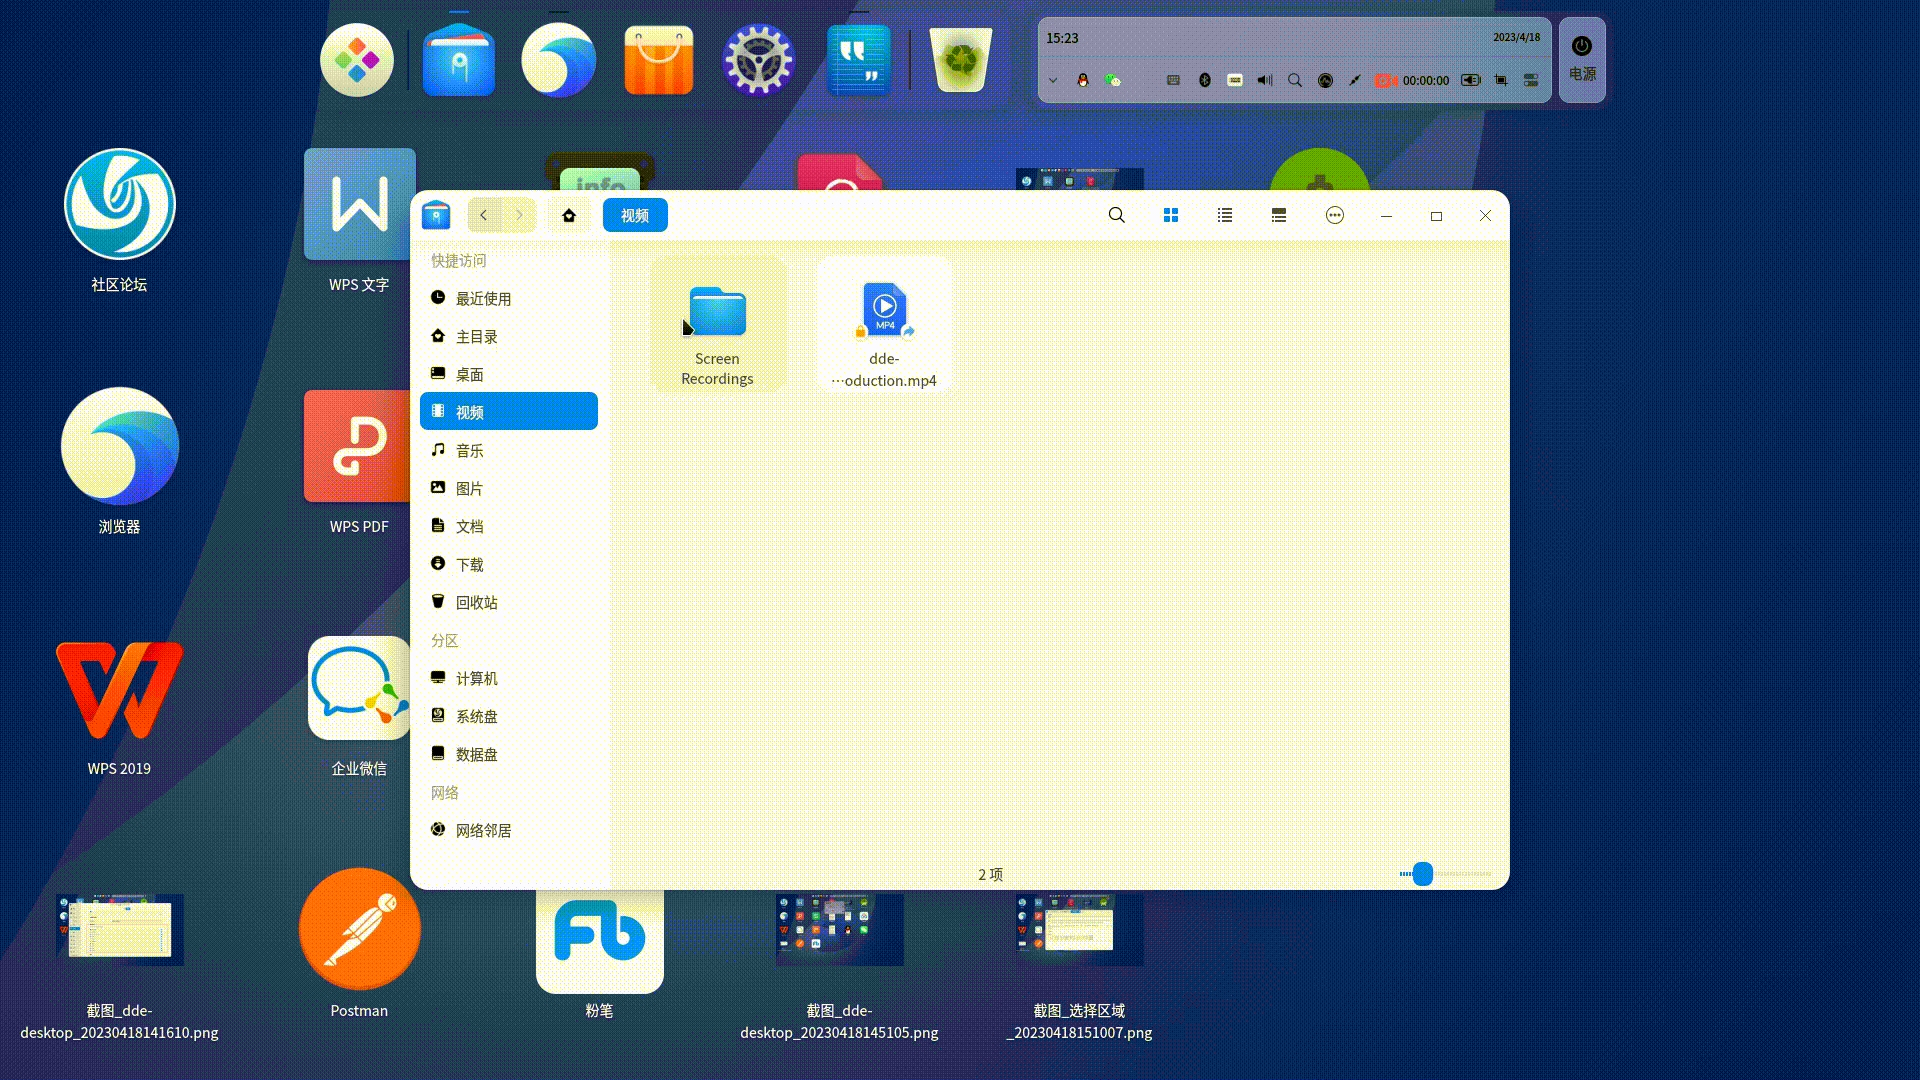Click the power button in the dock
The width and height of the screenshot is (1920, 1080).
pyautogui.click(x=1582, y=60)
